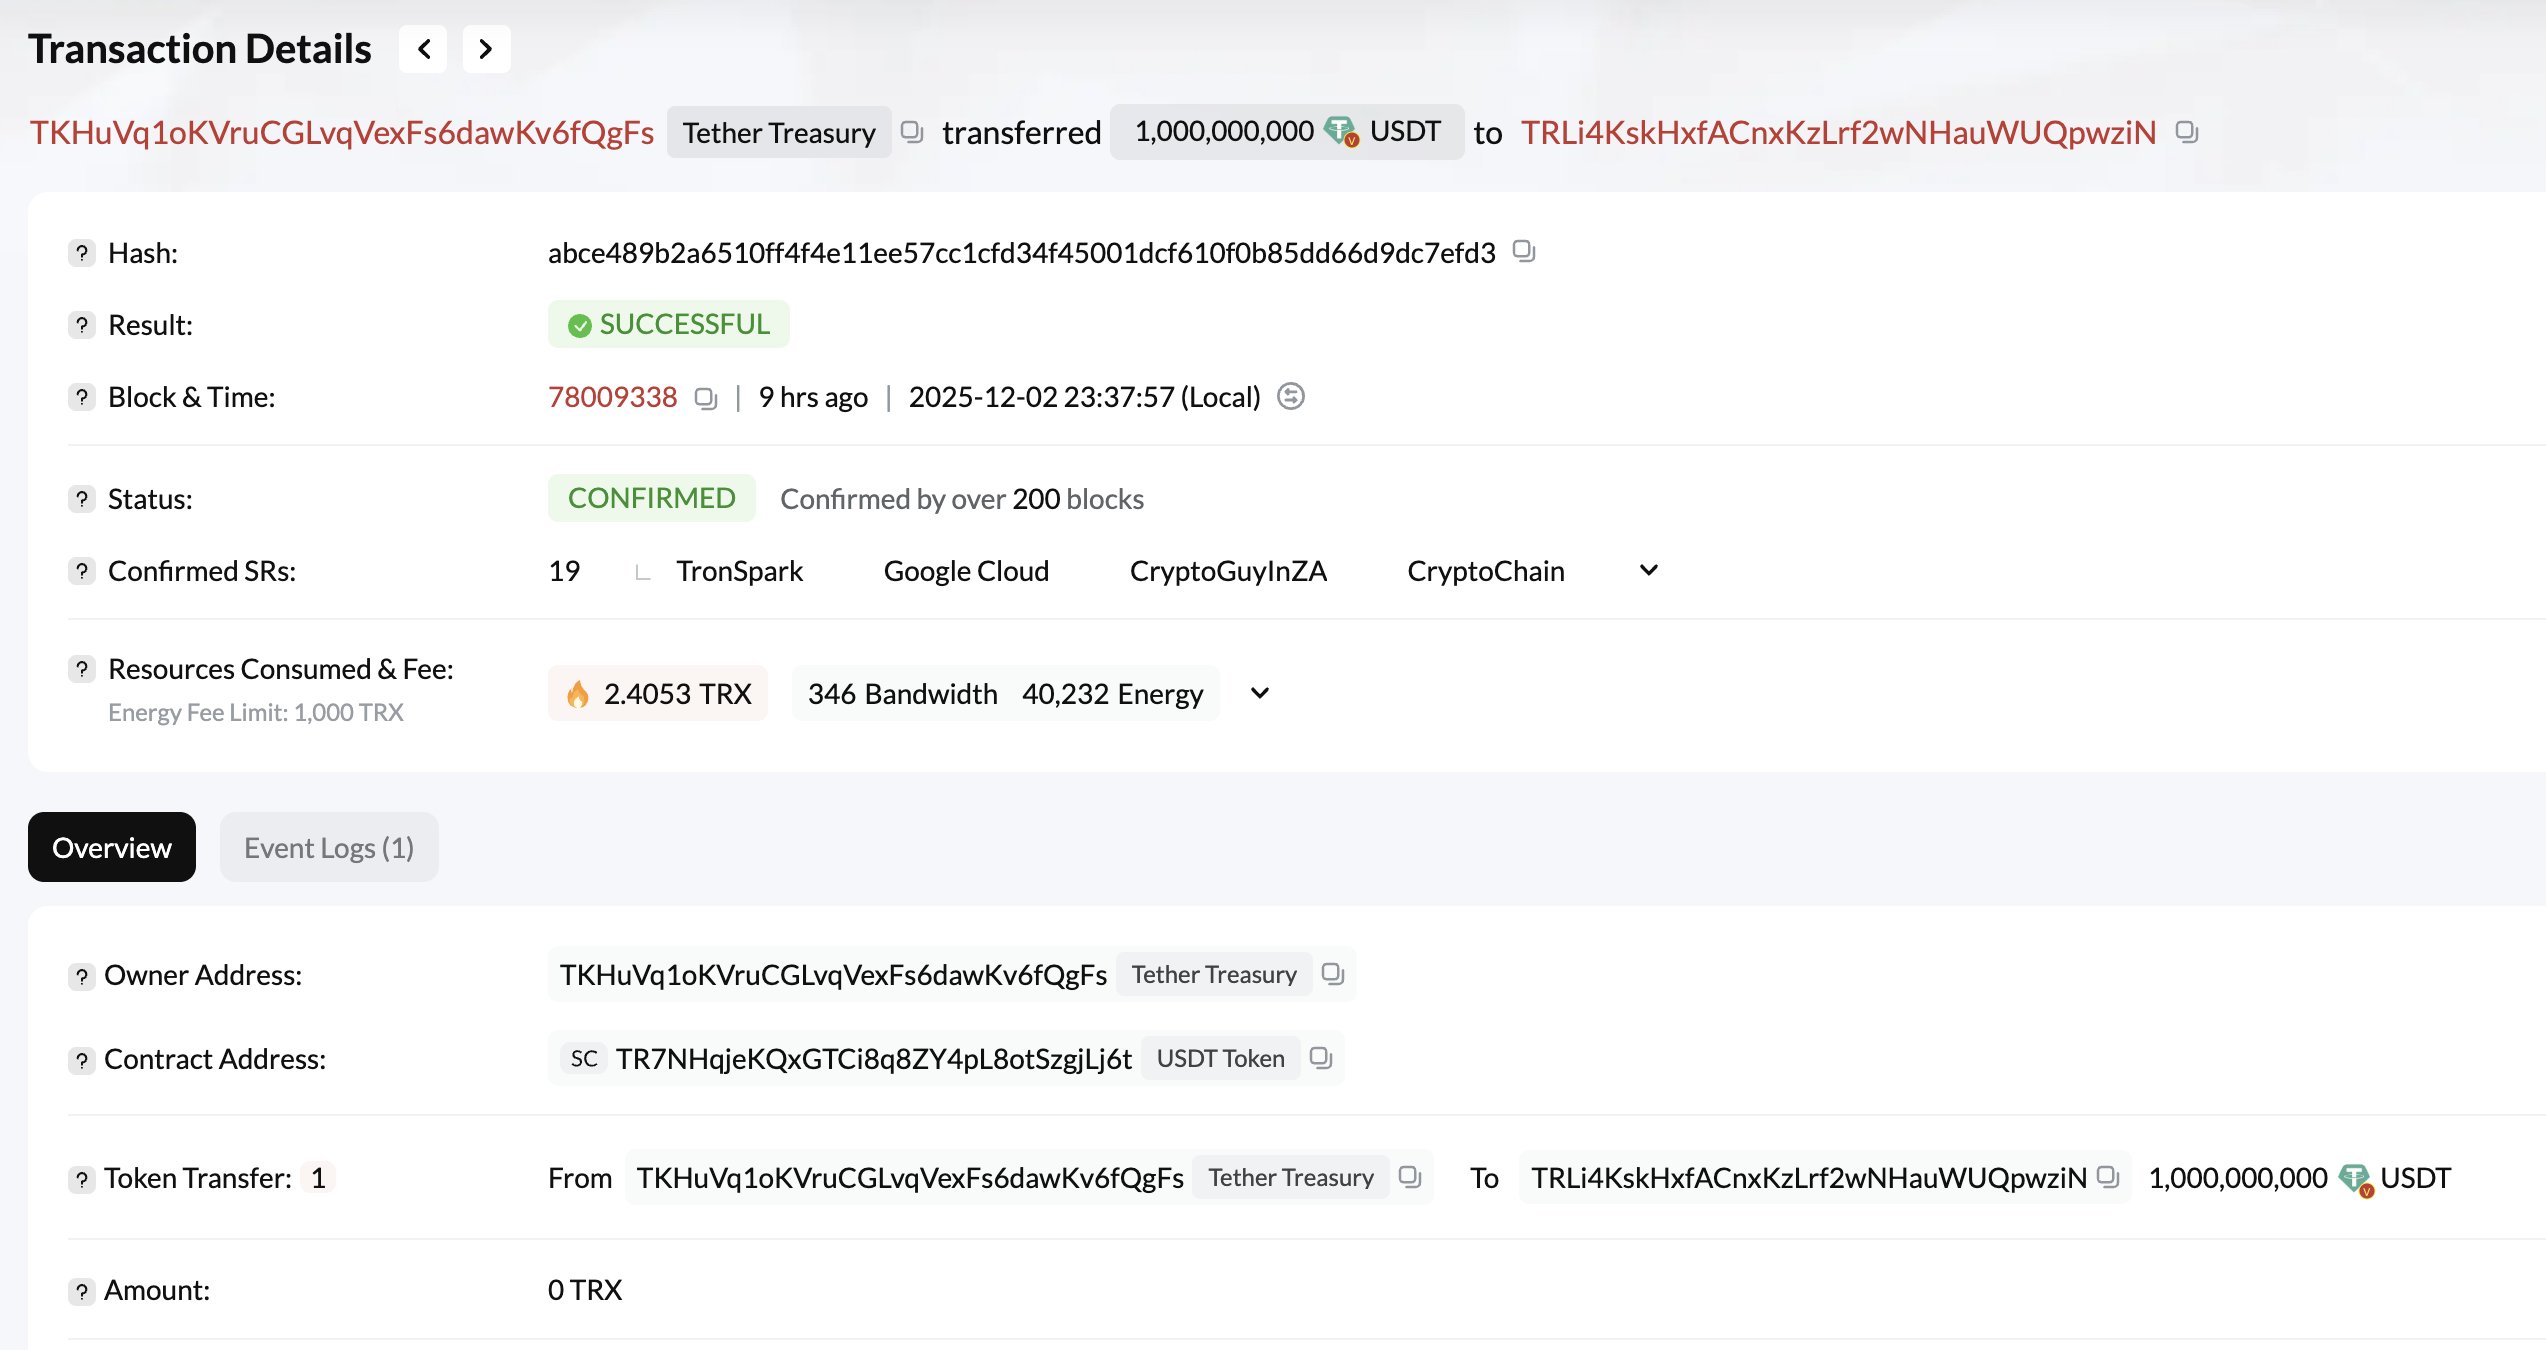Image resolution: width=2546 pixels, height=1350 pixels.
Task: Copy the transaction hash
Action: (x=1524, y=252)
